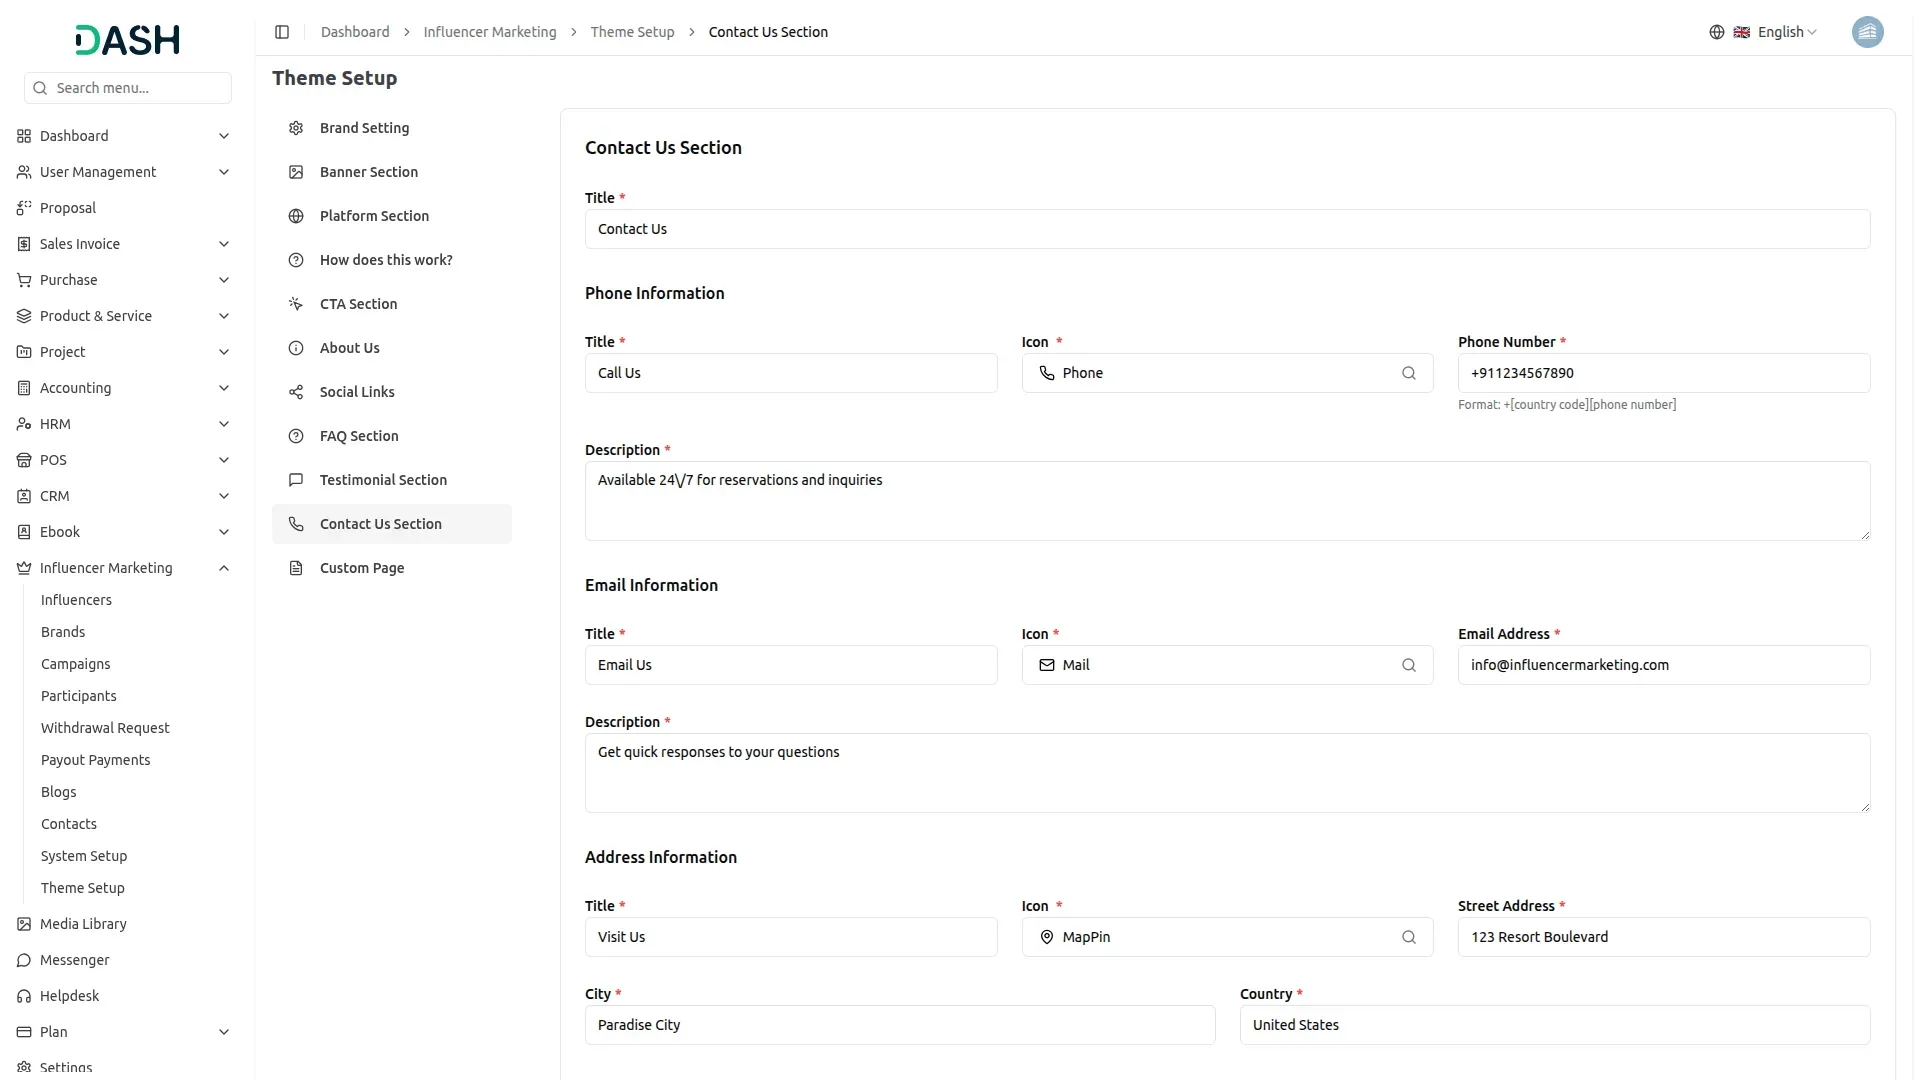Click Influencer Marketing breadcrumb link
The image size is (1920, 1080).
489,32
